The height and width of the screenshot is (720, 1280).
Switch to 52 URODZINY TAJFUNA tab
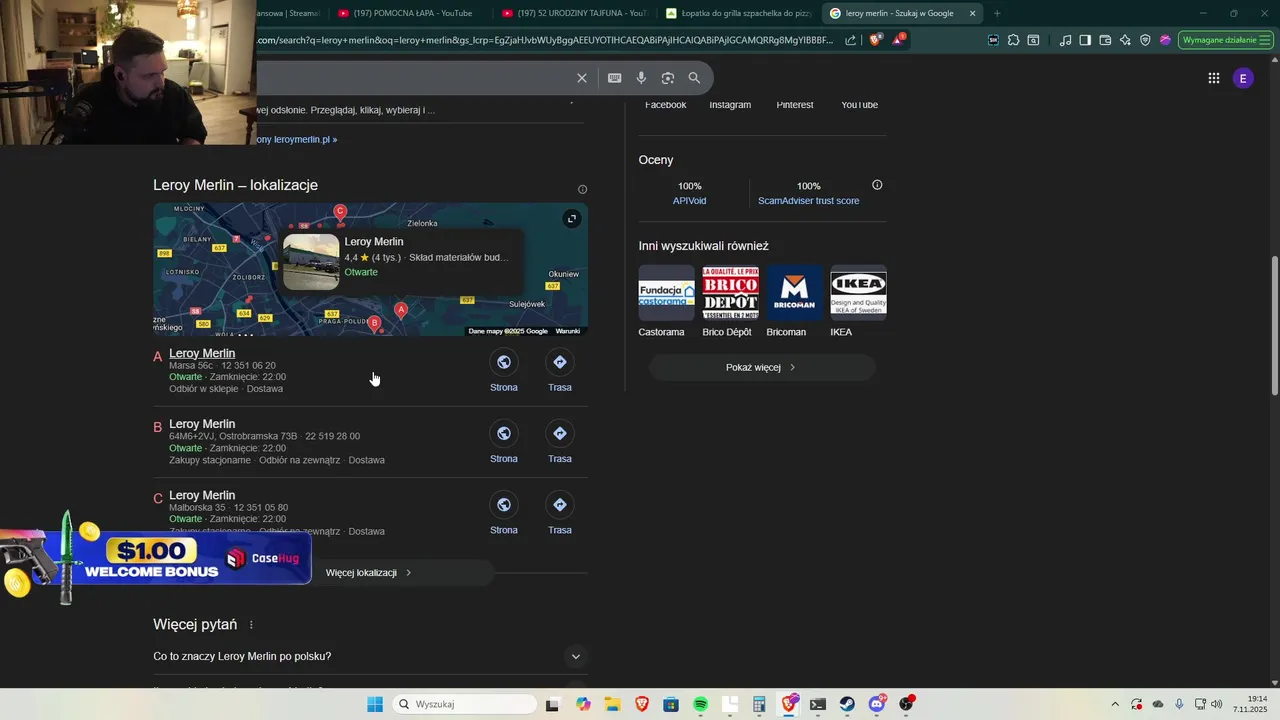[574, 13]
